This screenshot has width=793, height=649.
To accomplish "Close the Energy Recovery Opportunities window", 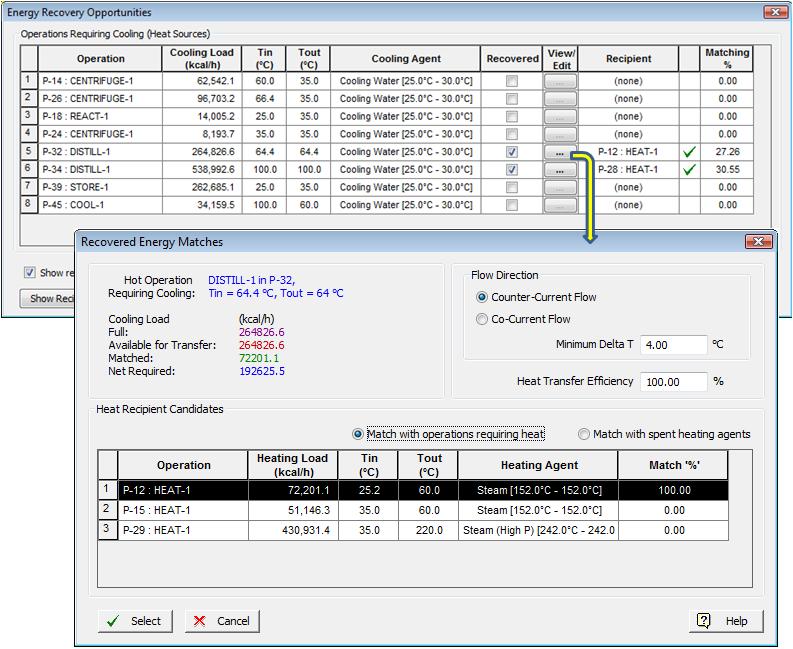I will click(x=774, y=12).
